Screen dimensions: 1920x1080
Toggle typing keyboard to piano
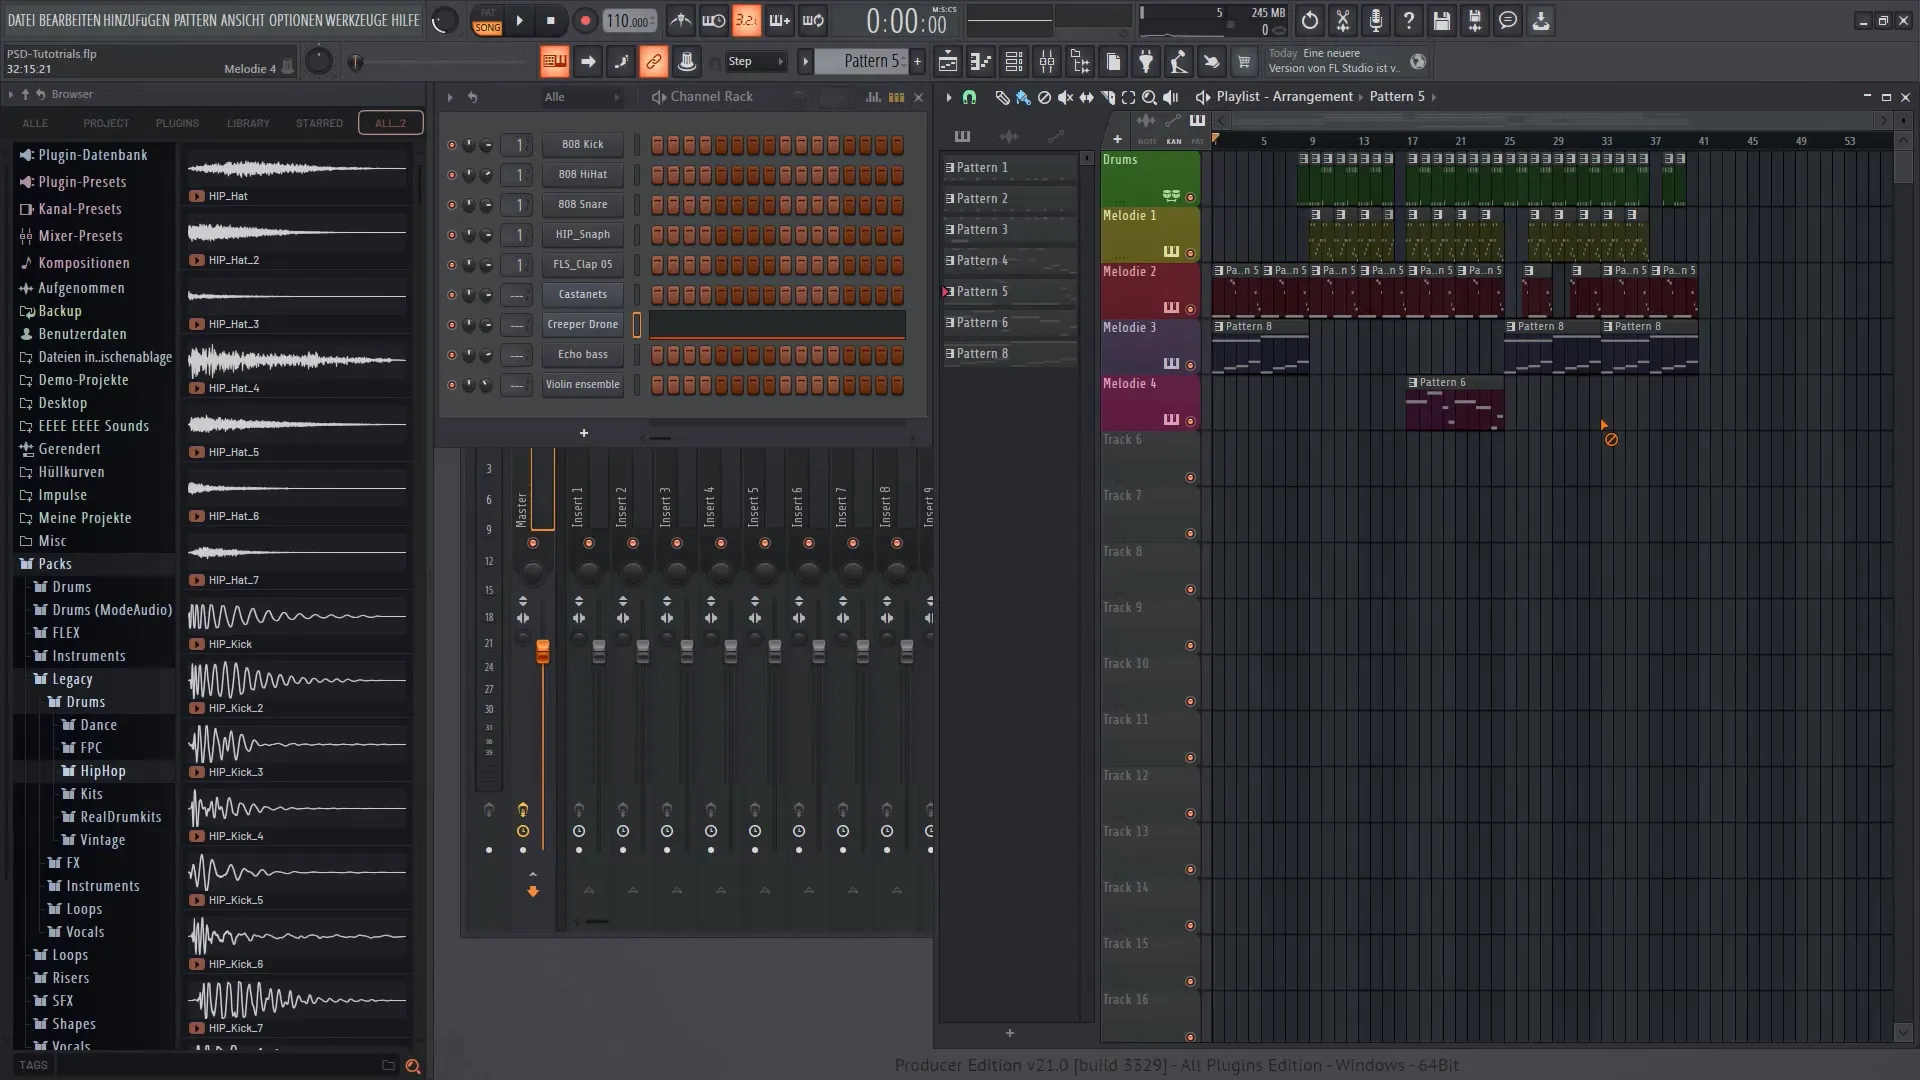pos(554,62)
